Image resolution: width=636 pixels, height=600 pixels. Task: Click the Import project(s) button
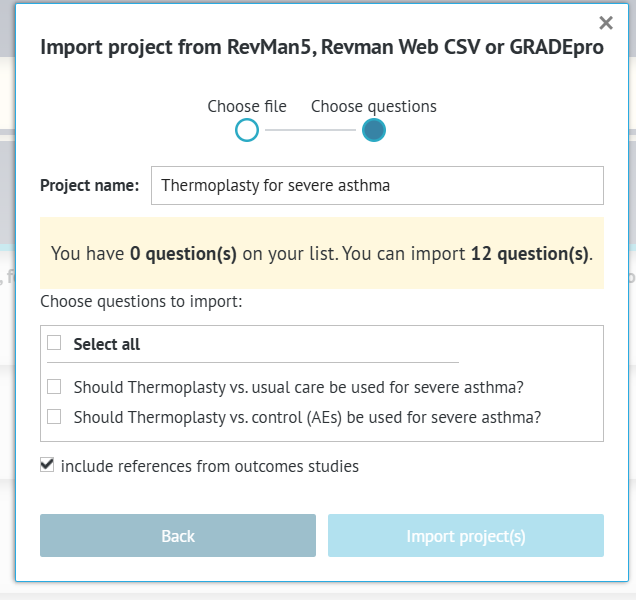tap(465, 536)
